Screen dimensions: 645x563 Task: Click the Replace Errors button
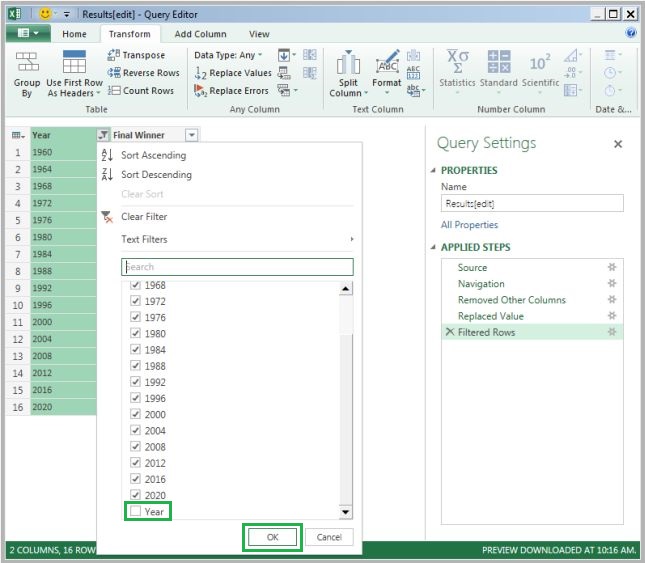pyautogui.click(x=231, y=90)
